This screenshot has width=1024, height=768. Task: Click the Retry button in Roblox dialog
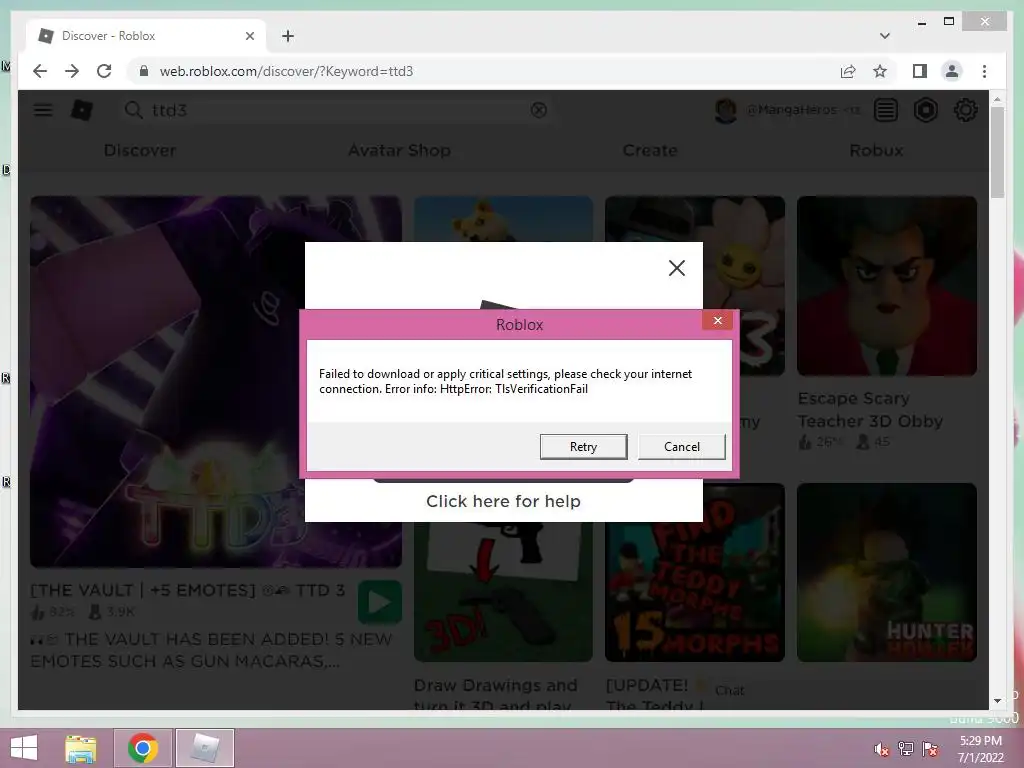coord(583,447)
